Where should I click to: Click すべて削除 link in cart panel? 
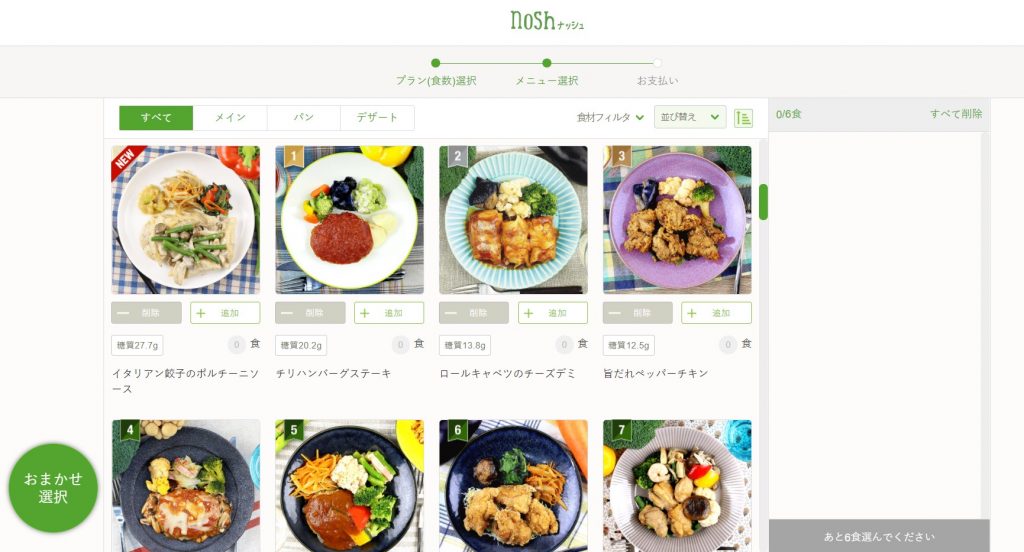coord(956,114)
